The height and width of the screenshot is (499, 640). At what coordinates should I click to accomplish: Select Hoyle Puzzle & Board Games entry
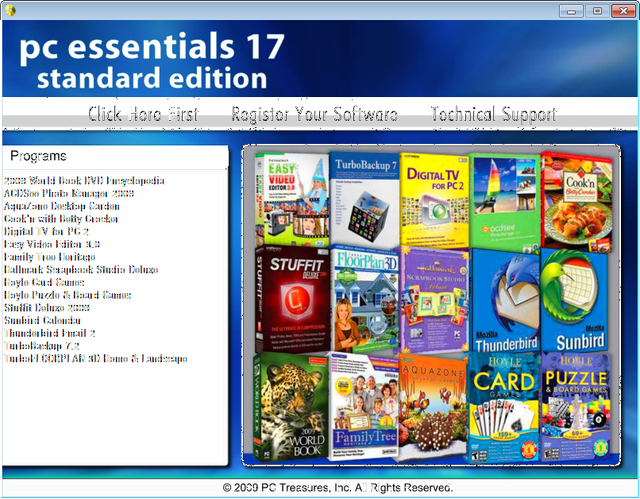click(x=67, y=295)
